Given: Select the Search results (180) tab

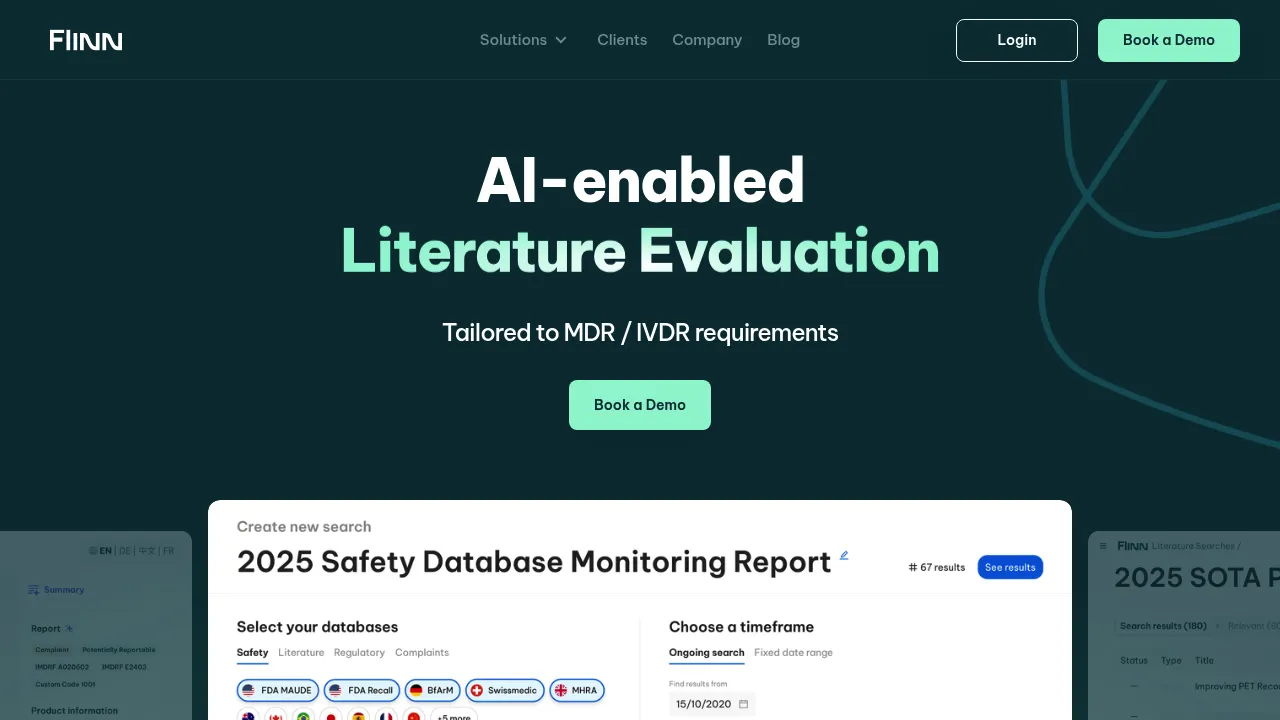Looking at the screenshot, I should point(1163,626).
